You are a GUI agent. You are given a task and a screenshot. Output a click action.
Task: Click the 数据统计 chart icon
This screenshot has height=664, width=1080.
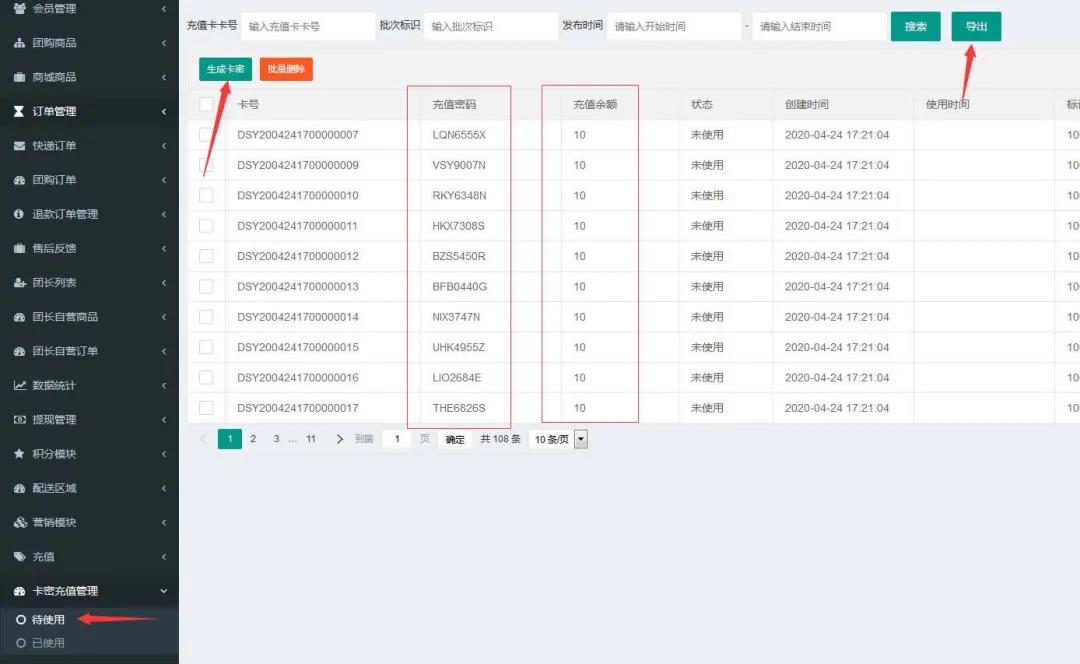(x=20, y=385)
